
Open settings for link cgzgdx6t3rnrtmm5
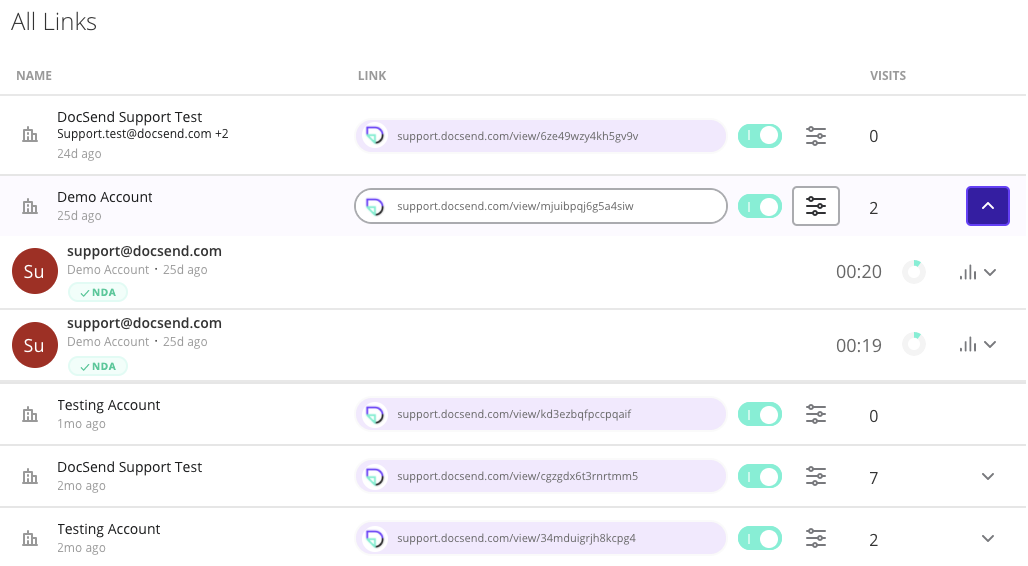point(816,476)
